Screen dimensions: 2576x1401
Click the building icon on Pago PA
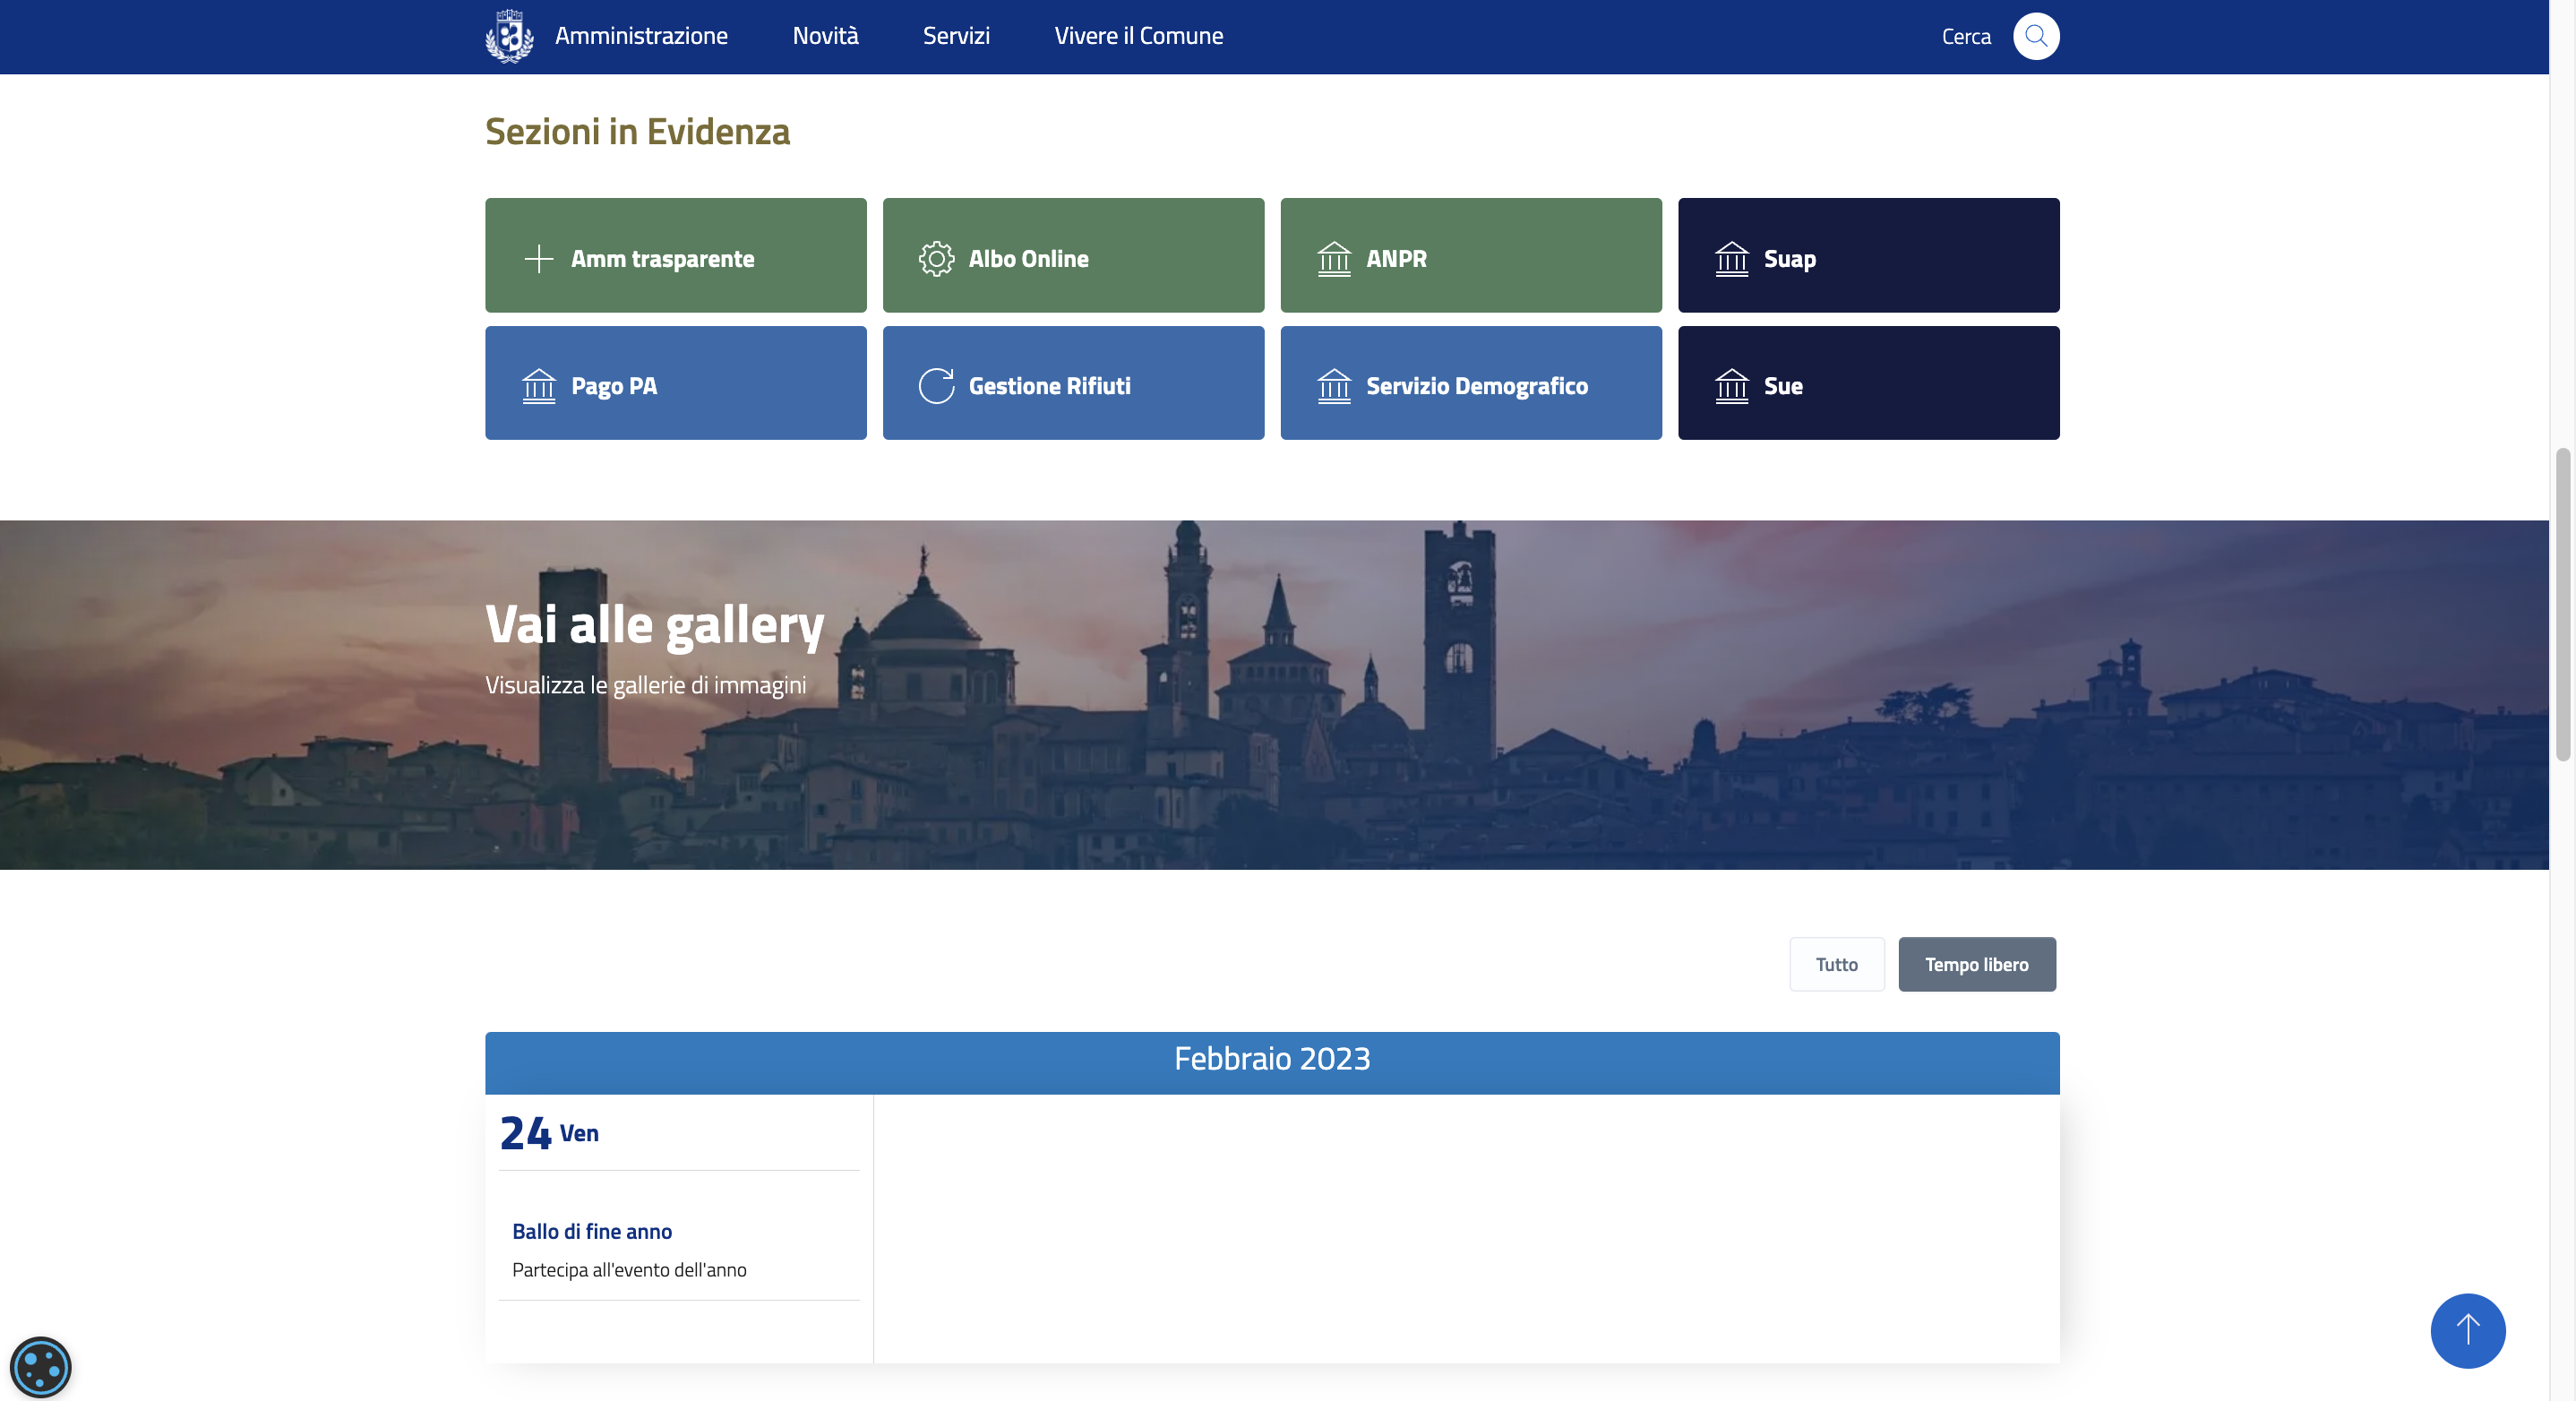[x=538, y=386]
